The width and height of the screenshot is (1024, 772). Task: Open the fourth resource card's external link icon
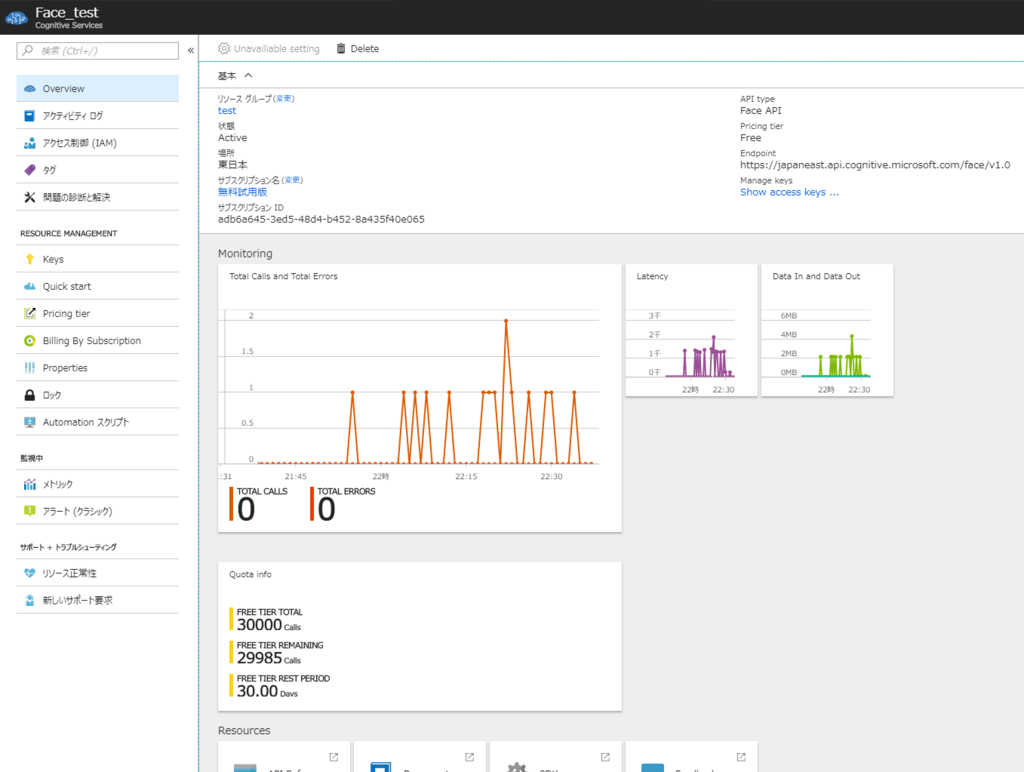tap(741, 757)
